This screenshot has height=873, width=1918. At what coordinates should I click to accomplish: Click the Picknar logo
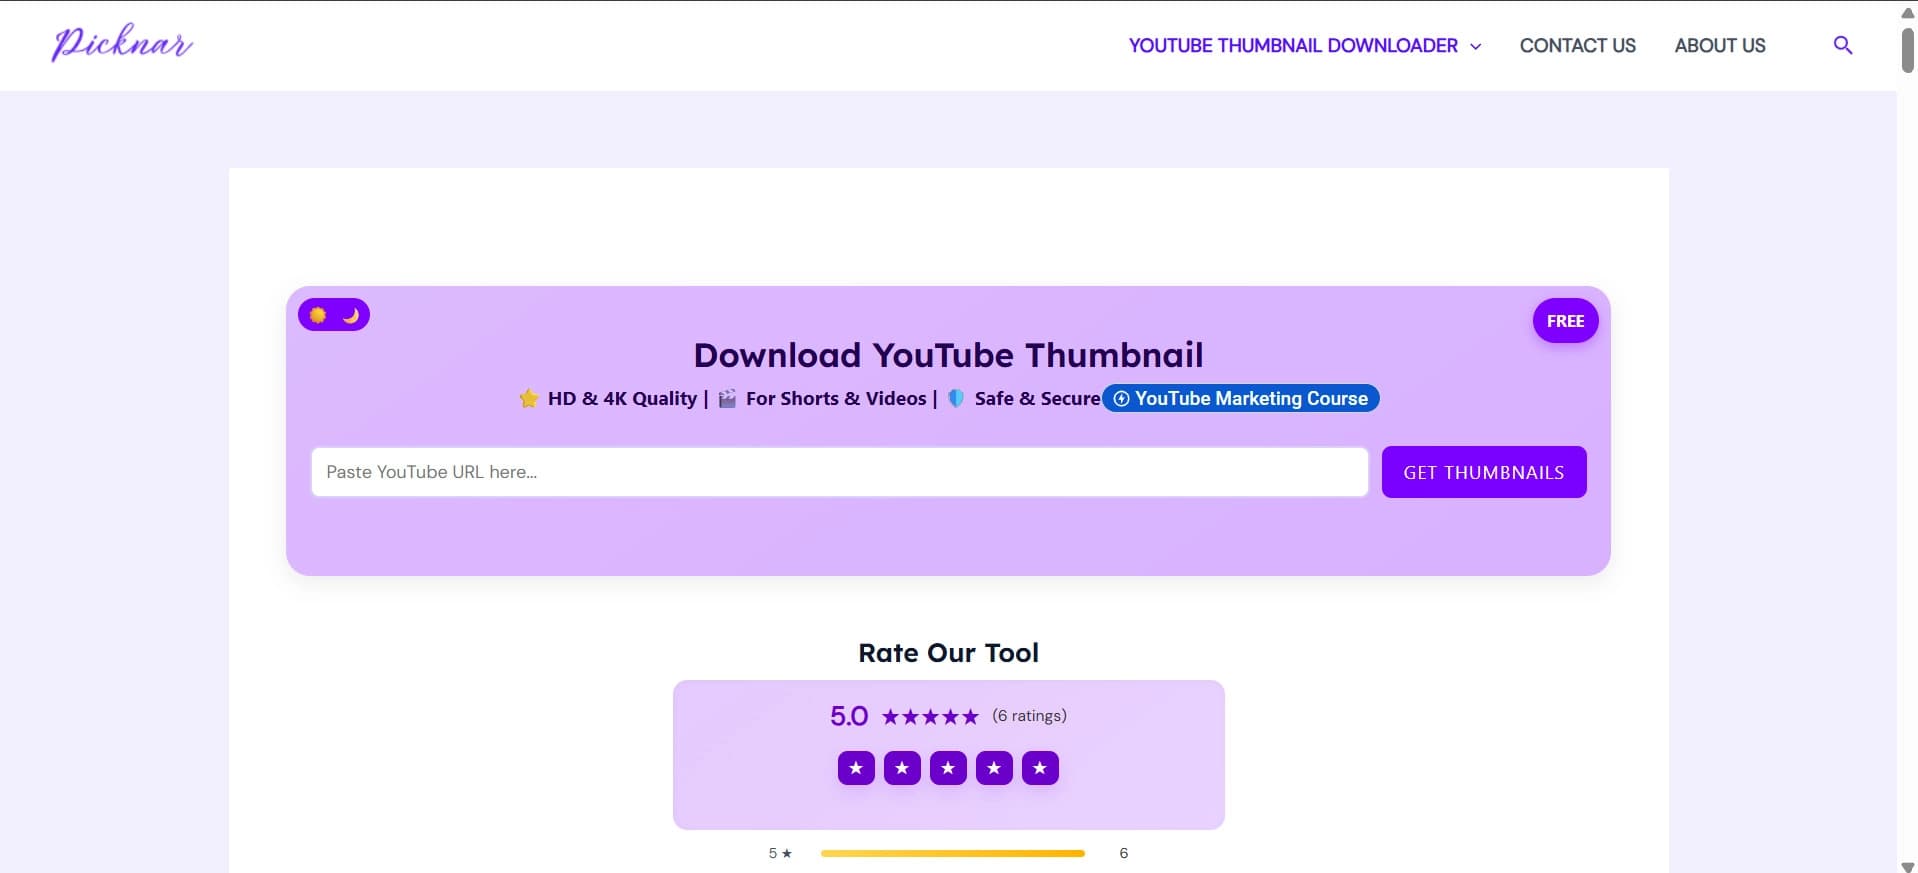pyautogui.click(x=122, y=44)
